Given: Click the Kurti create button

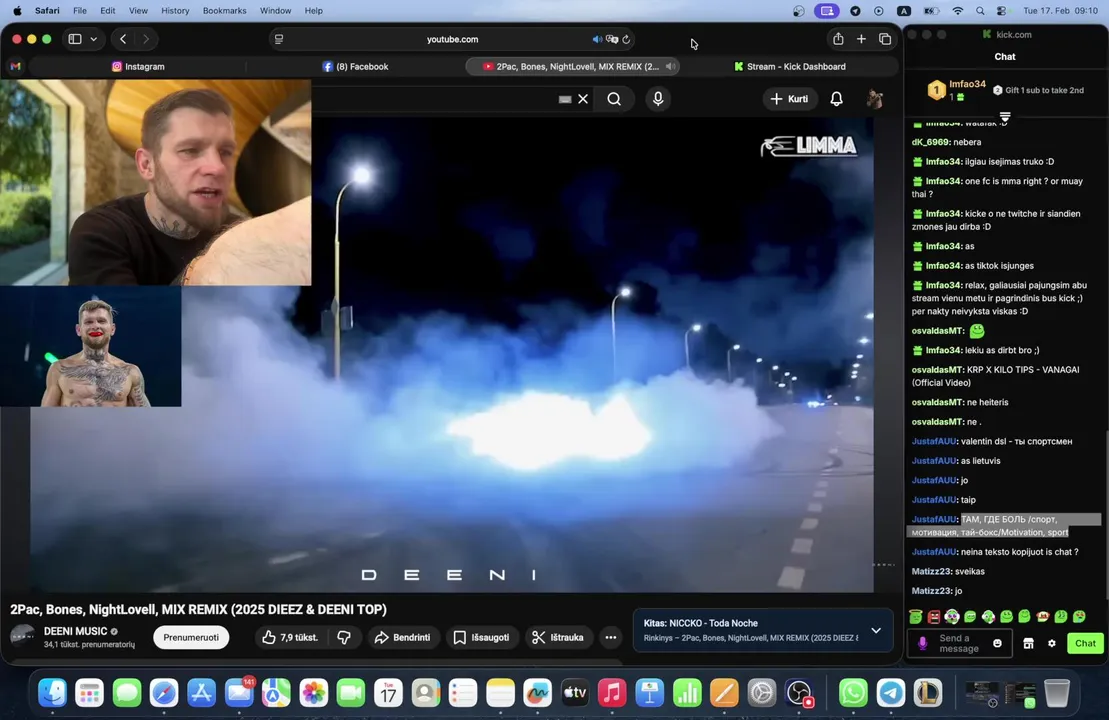Looking at the screenshot, I should point(789,99).
